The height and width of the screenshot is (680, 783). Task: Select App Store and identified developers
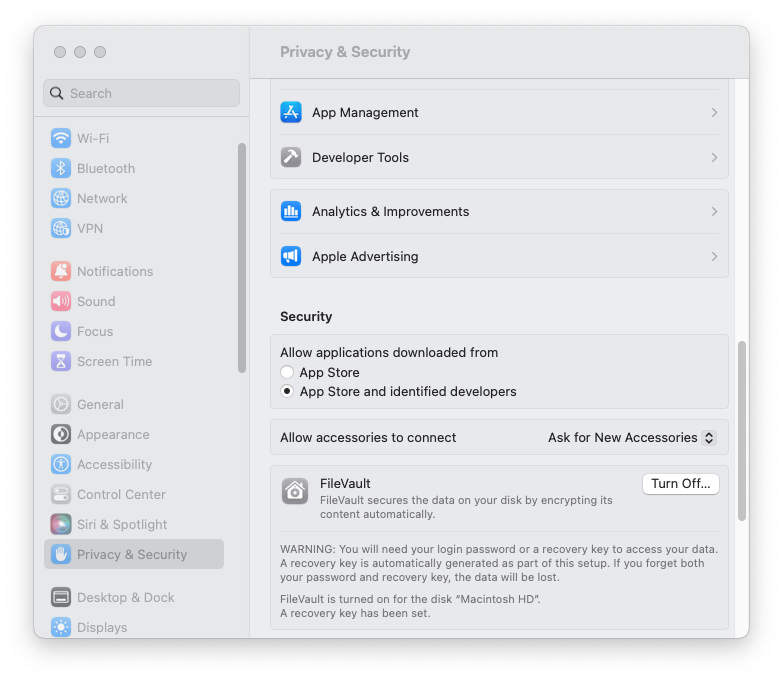287,392
